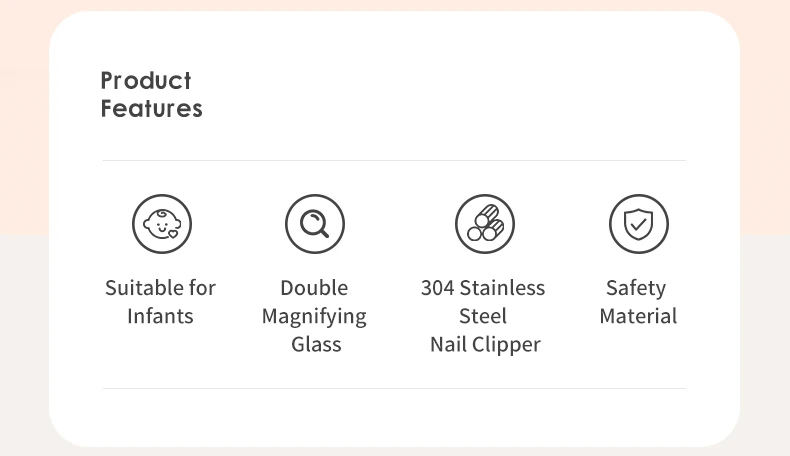Click the horizontal divider below the heading
790x456 pixels.
[394, 160]
